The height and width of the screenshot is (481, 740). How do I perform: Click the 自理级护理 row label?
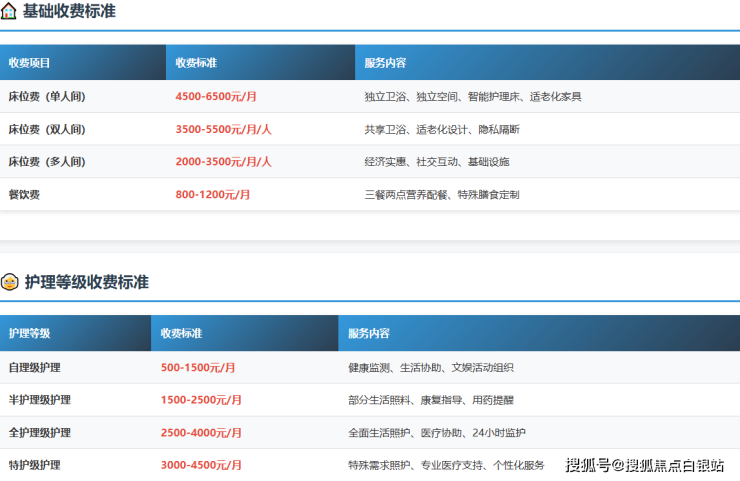34,368
